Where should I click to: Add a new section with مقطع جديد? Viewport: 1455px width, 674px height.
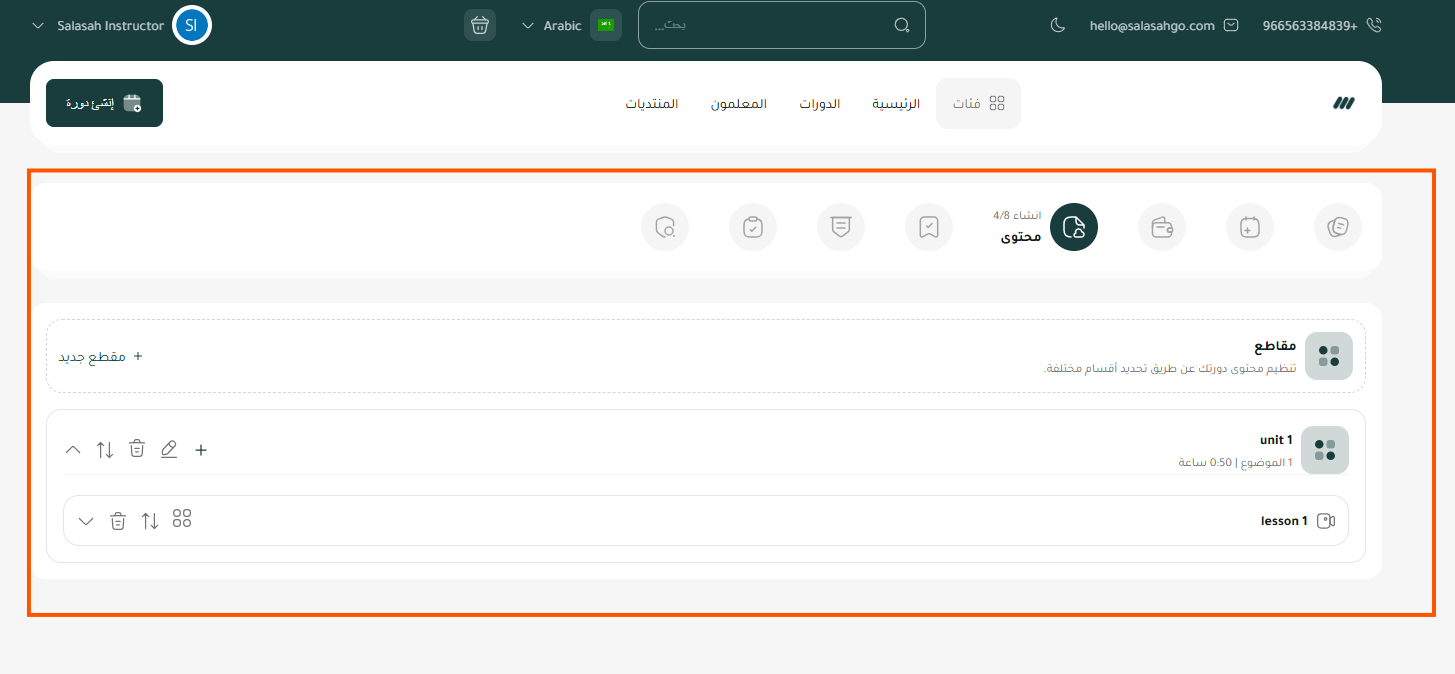point(100,356)
